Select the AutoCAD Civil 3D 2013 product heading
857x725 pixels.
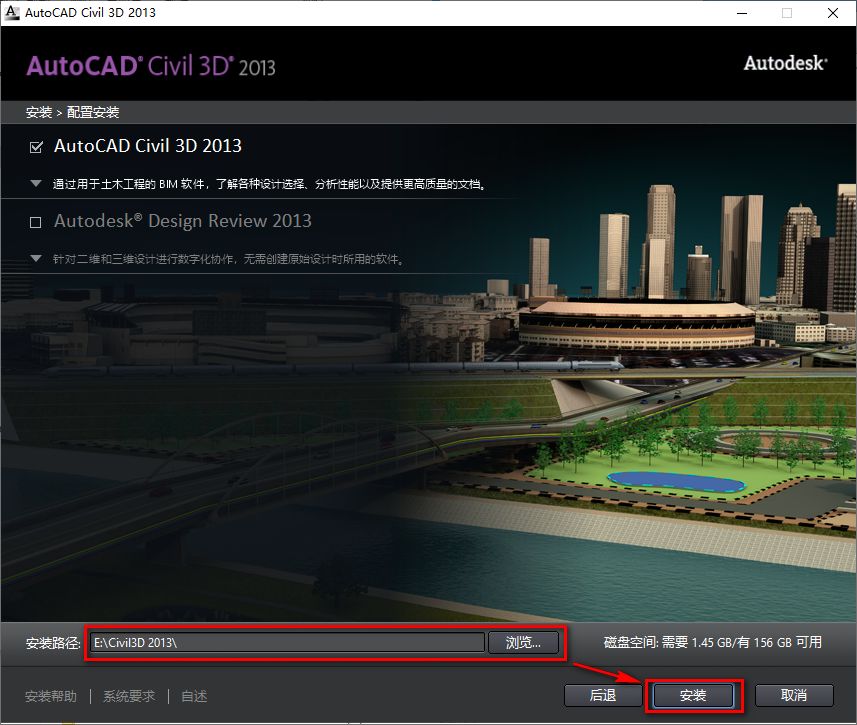148,145
